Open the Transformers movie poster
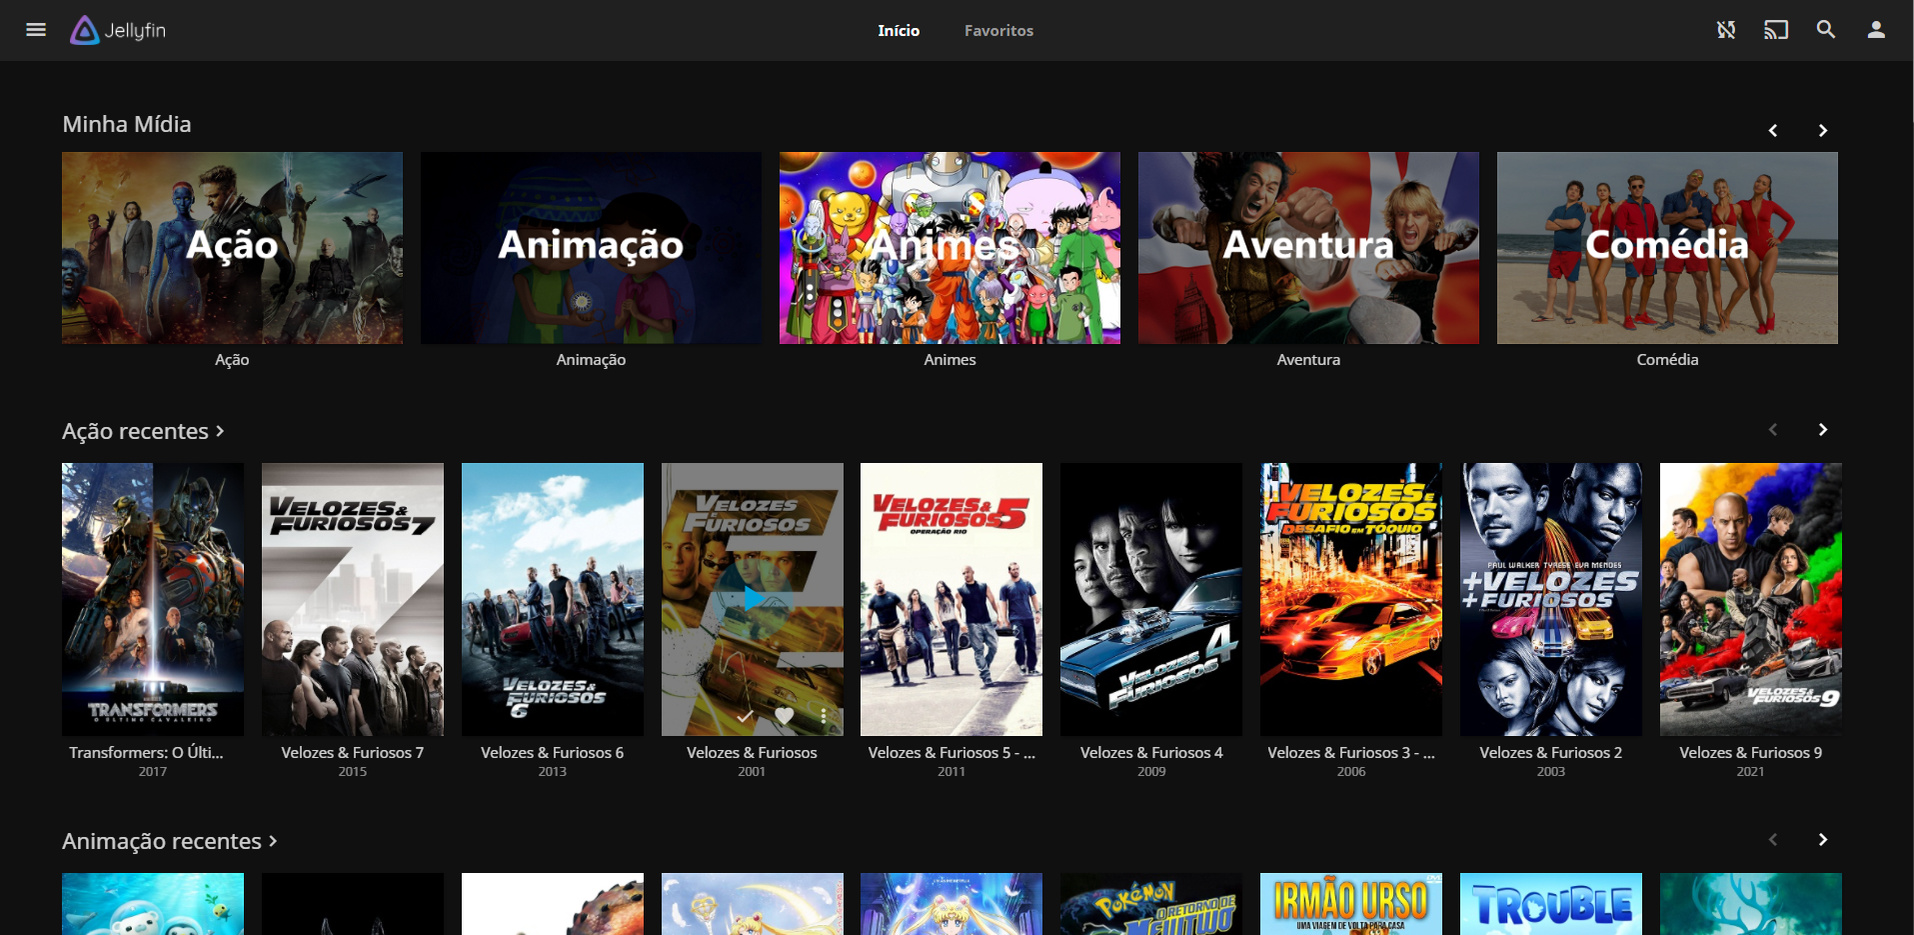Image resolution: width=1914 pixels, height=935 pixels. click(x=153, y=599)
